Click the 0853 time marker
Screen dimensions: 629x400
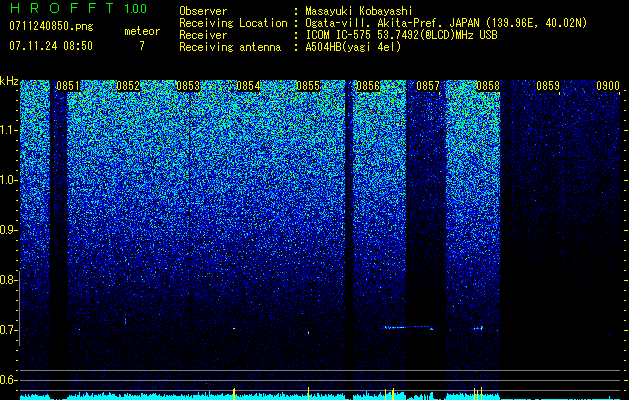click(188, 86)
